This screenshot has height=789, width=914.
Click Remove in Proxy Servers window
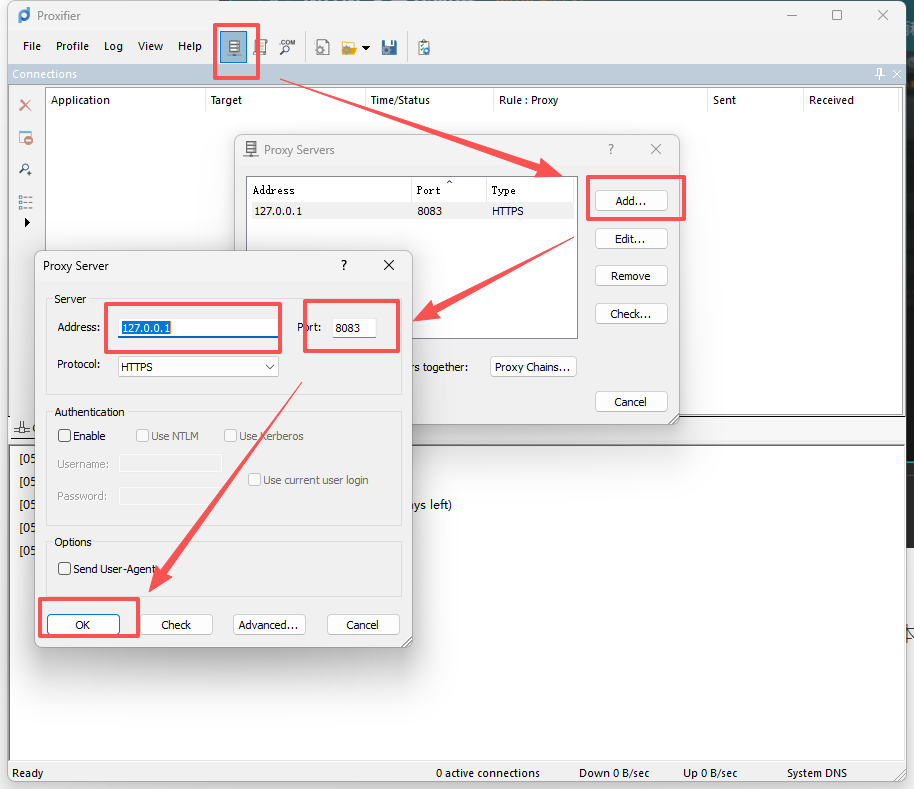pos(631,276)
